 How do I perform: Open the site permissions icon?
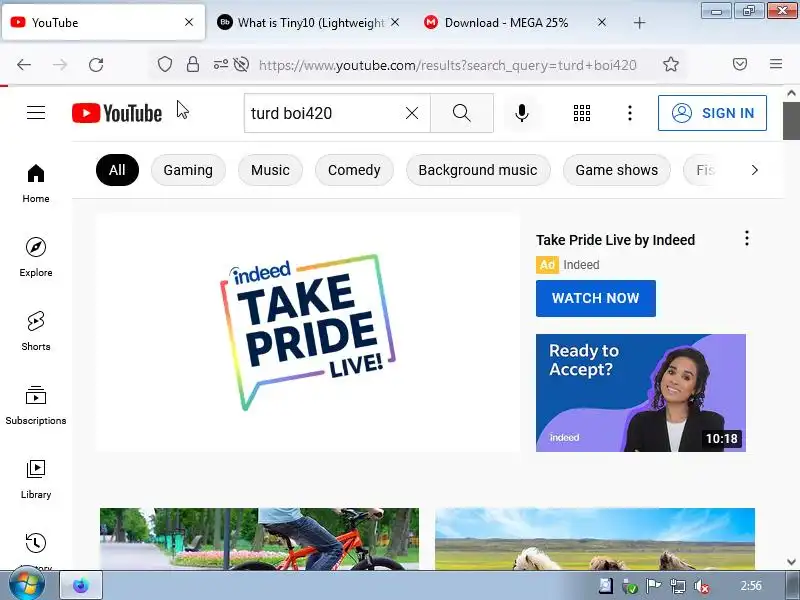tap(220, 64)
